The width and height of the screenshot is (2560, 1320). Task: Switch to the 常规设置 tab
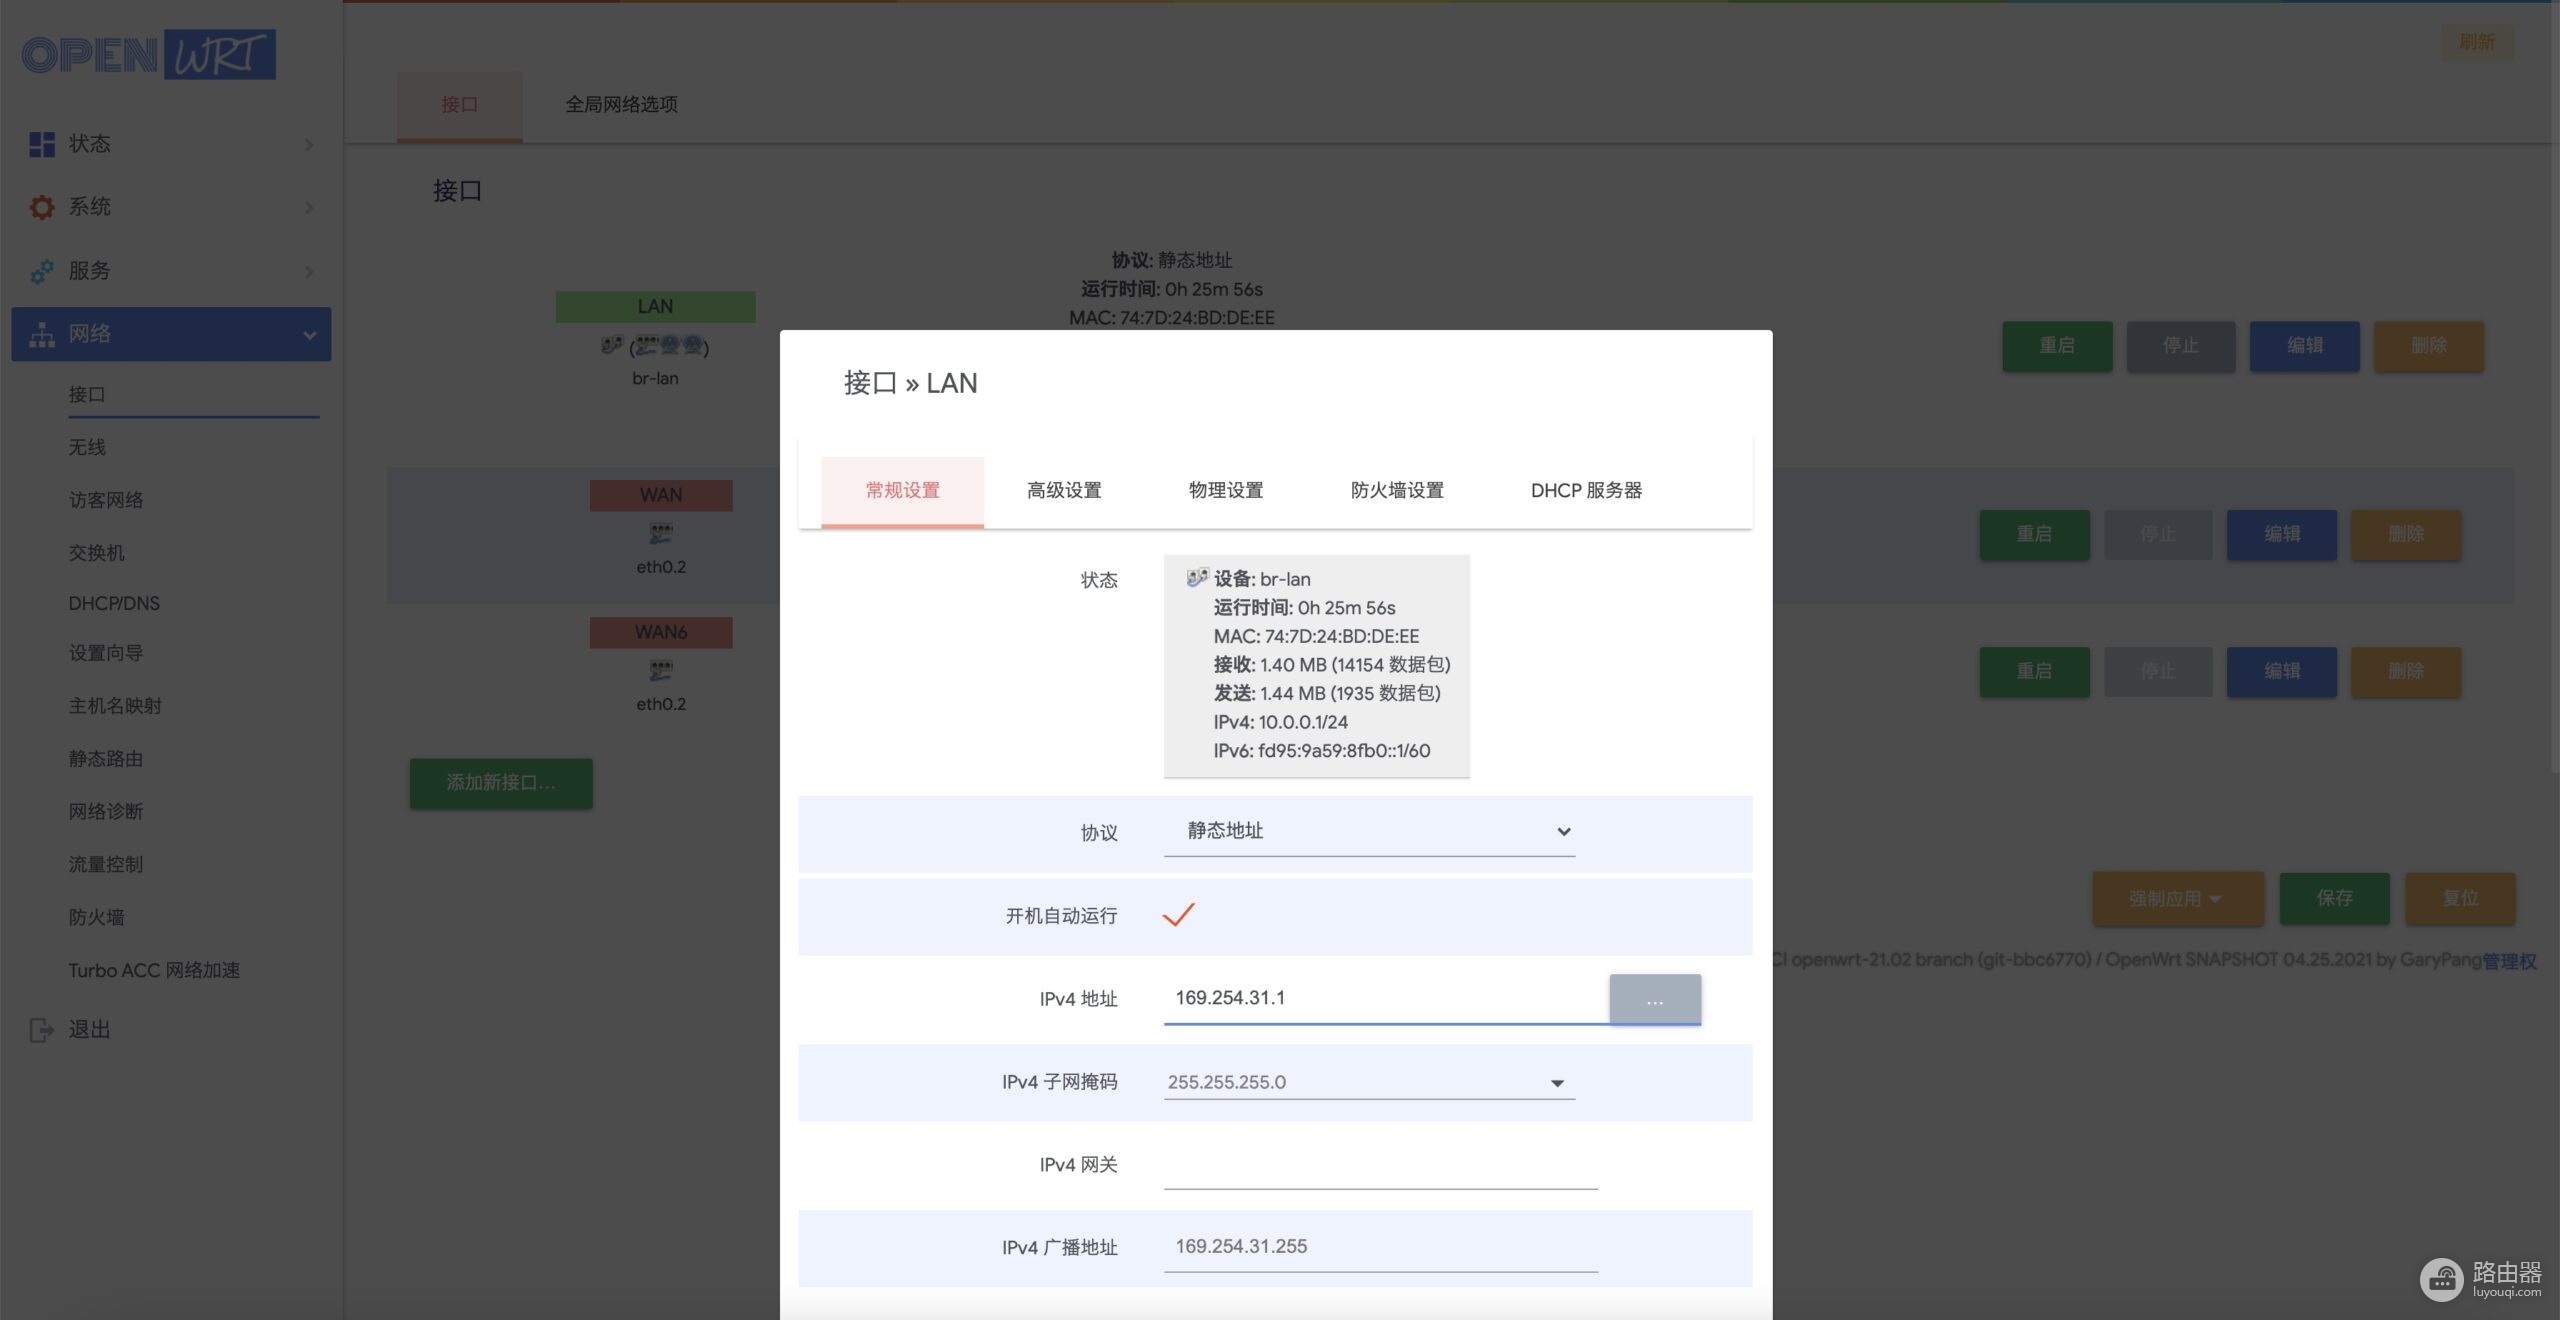(x=902, y=490)
